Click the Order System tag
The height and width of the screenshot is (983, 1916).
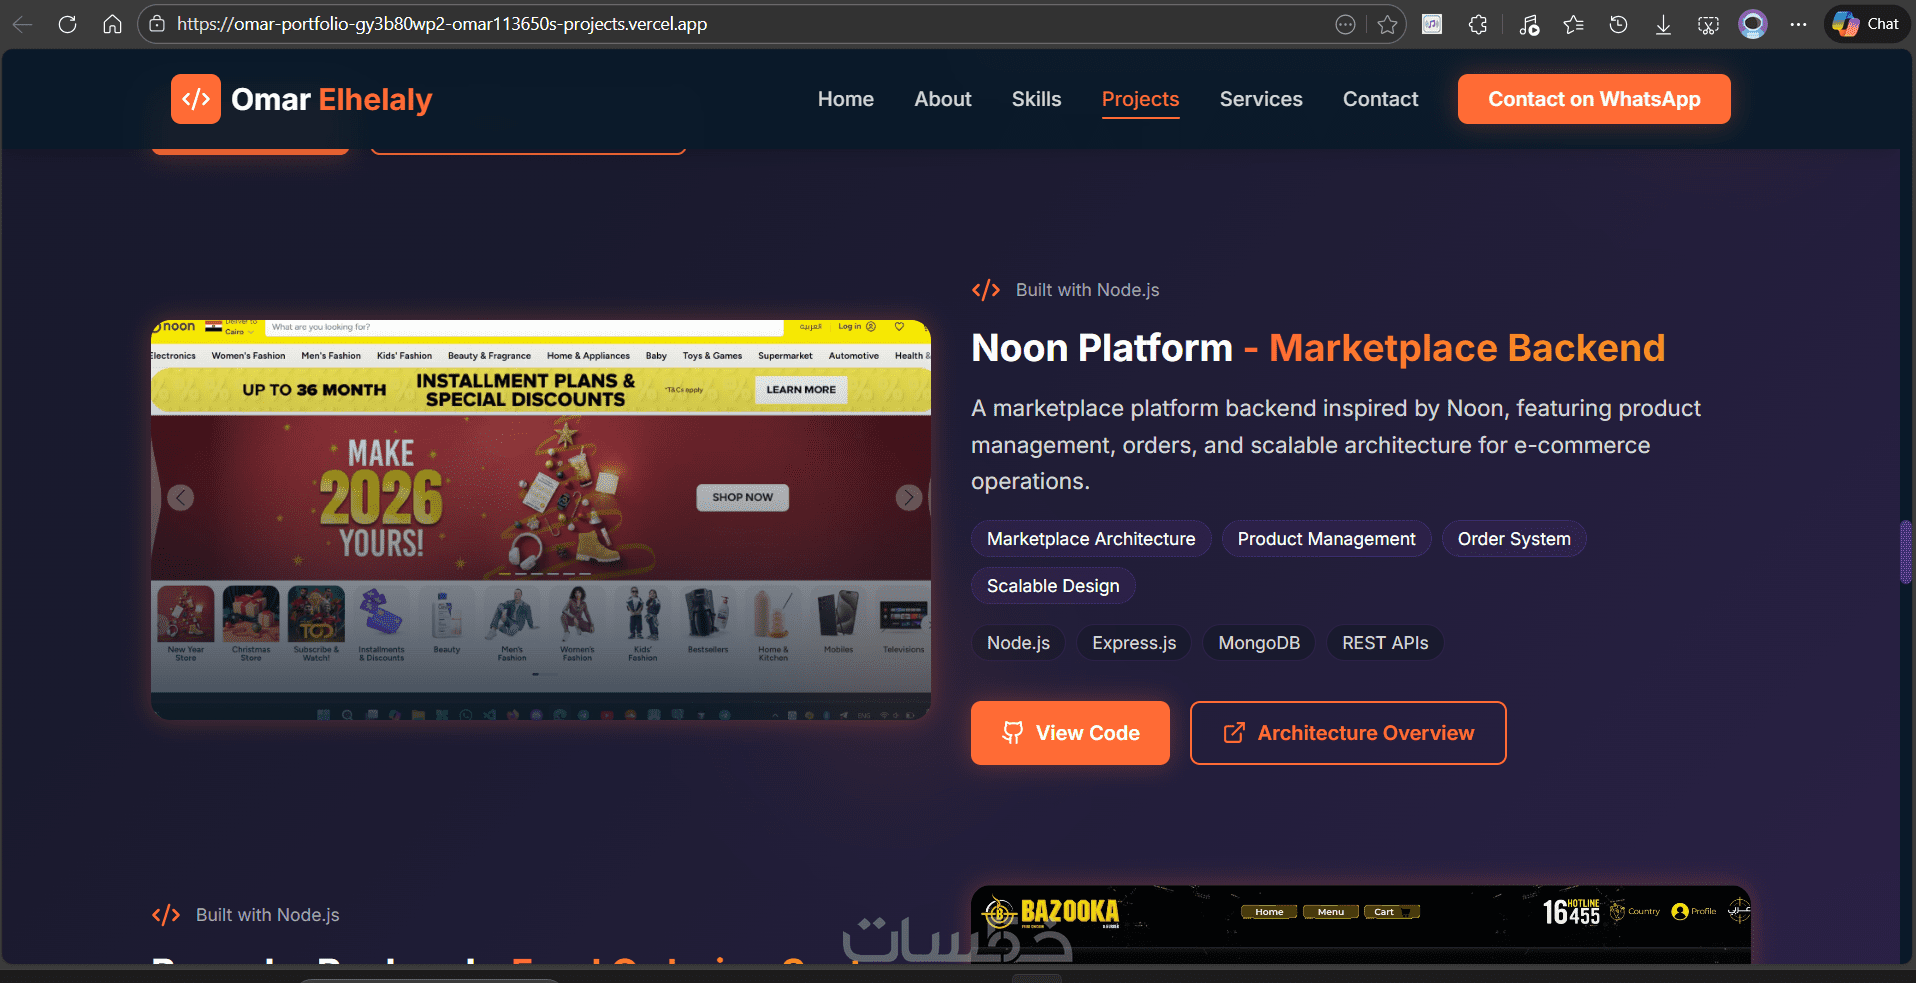(1514, 539)
